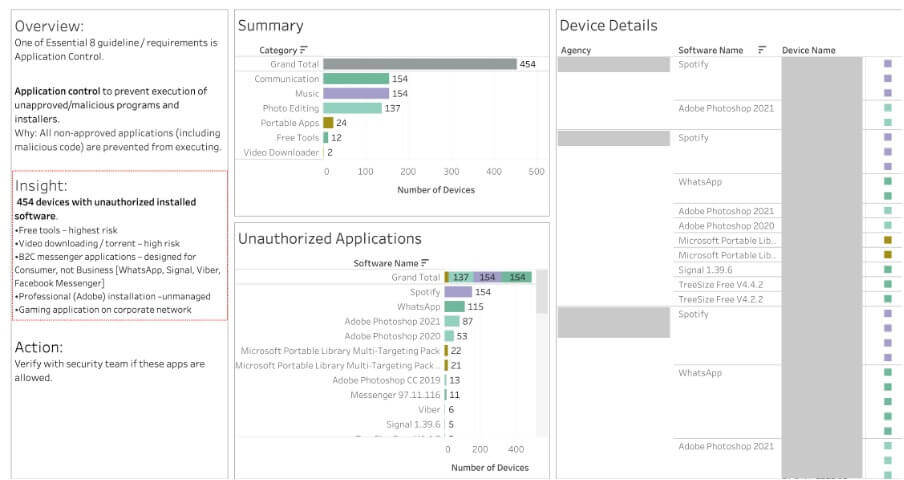Viewport: 904px width, 480px height.
Task: Select the Communication bar in Summary chart
Action: click(x=356, y=78)
